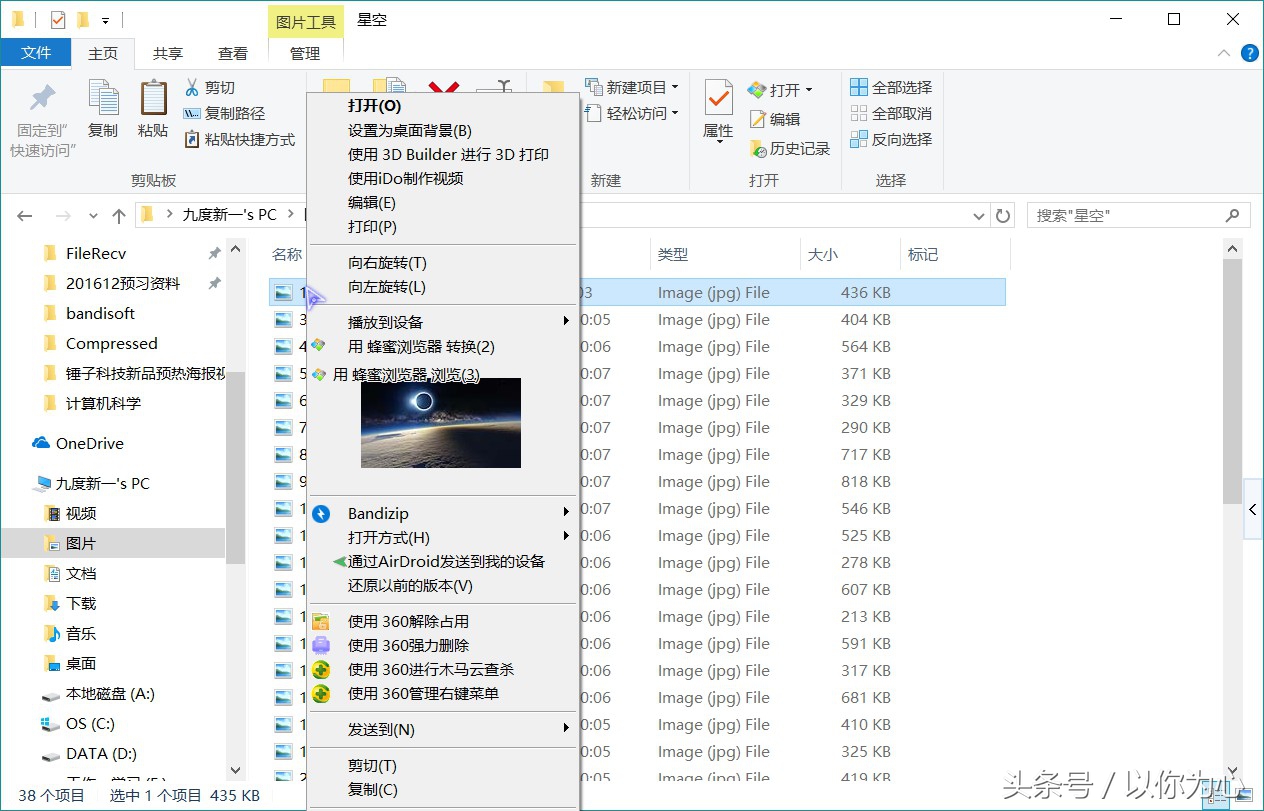Click the Back navigation arrow
This screenshot has height=811, width=1264.
pyautogui.click(x=24, y=215)
